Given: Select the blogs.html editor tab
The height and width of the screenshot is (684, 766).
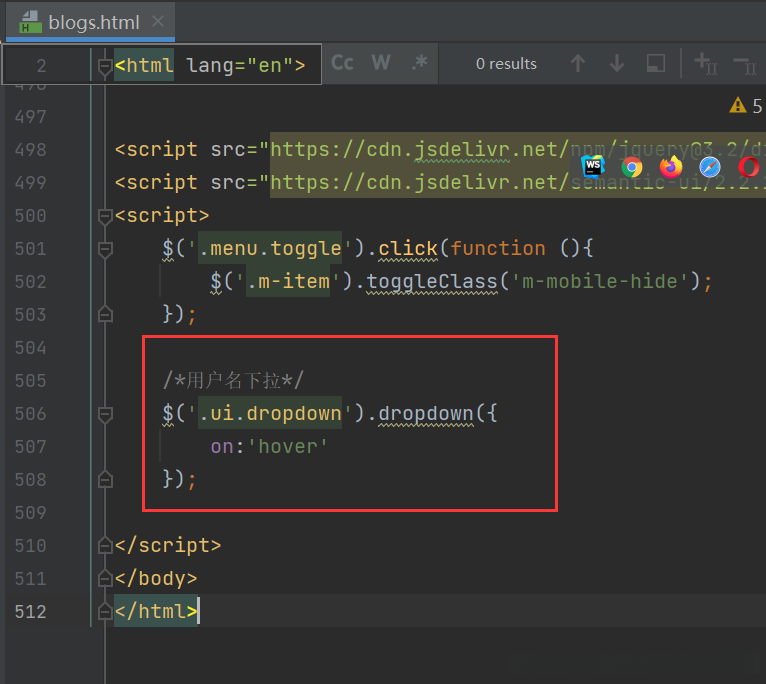Looking at the screenshot, I should click(92, 23).
